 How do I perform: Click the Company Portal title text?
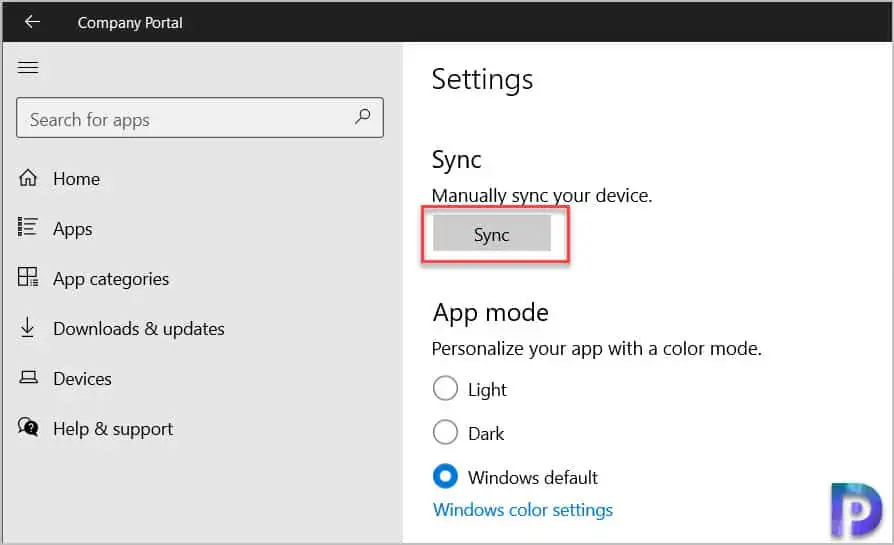pos(130,23)
